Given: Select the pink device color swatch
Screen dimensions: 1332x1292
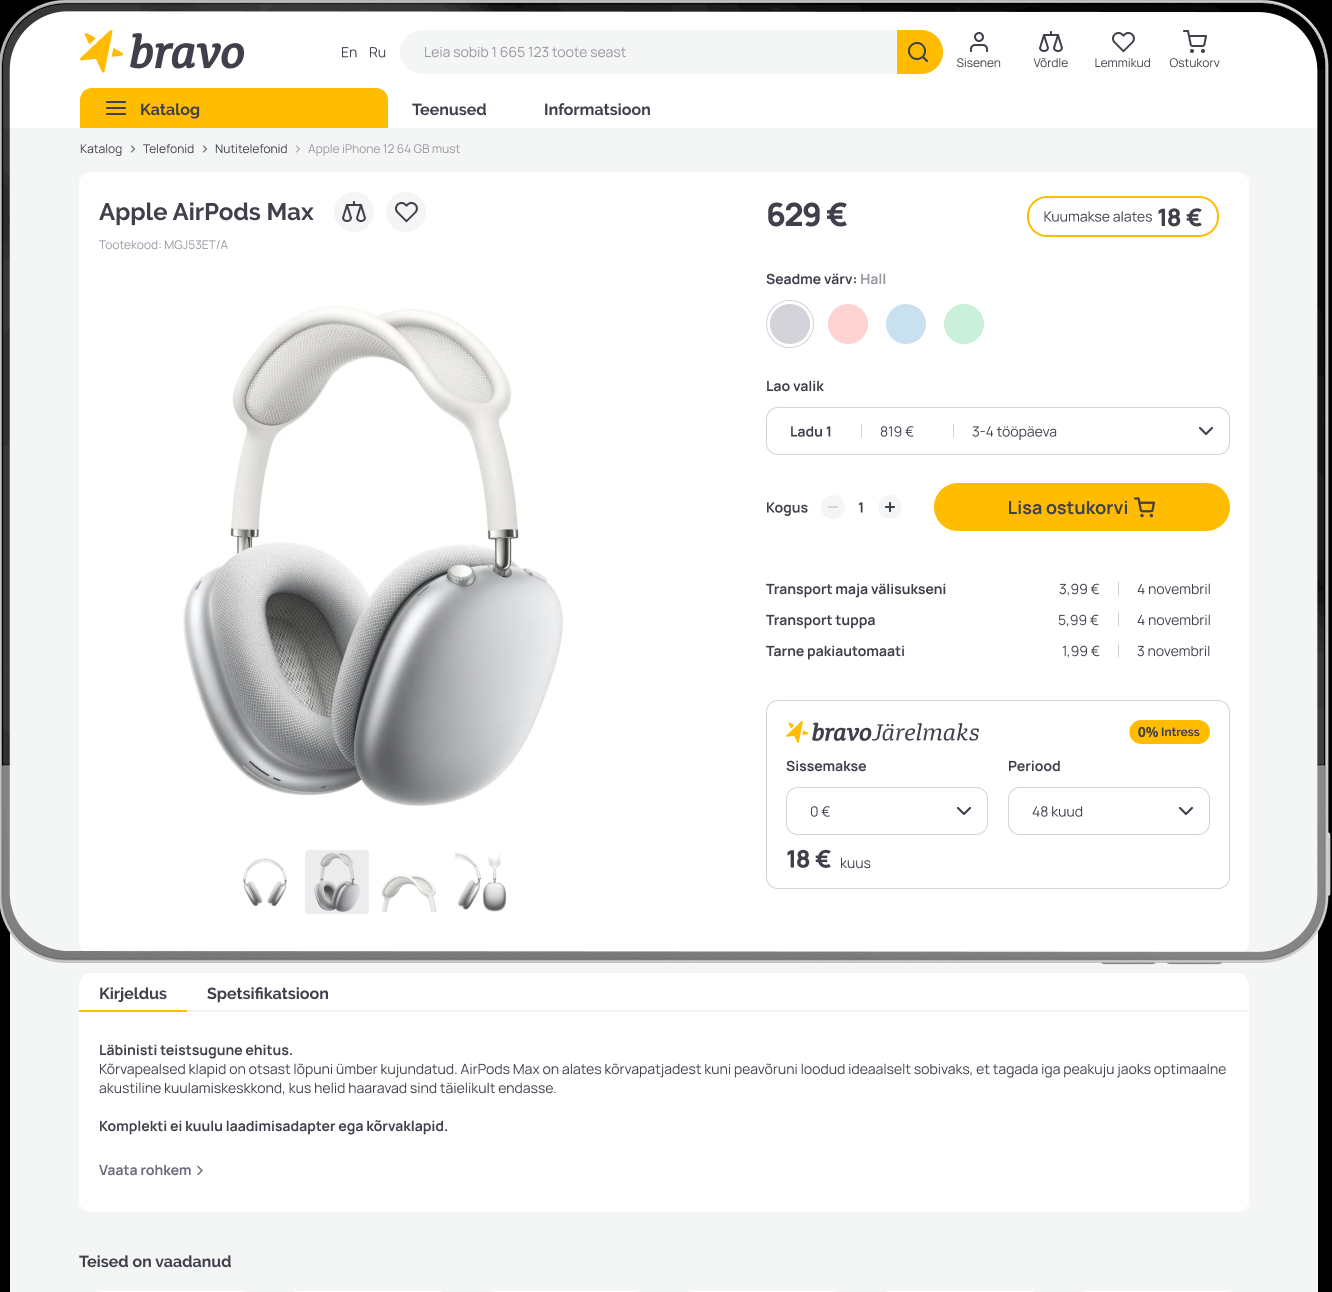Looking at the screenshot, I should coord(848,324).
